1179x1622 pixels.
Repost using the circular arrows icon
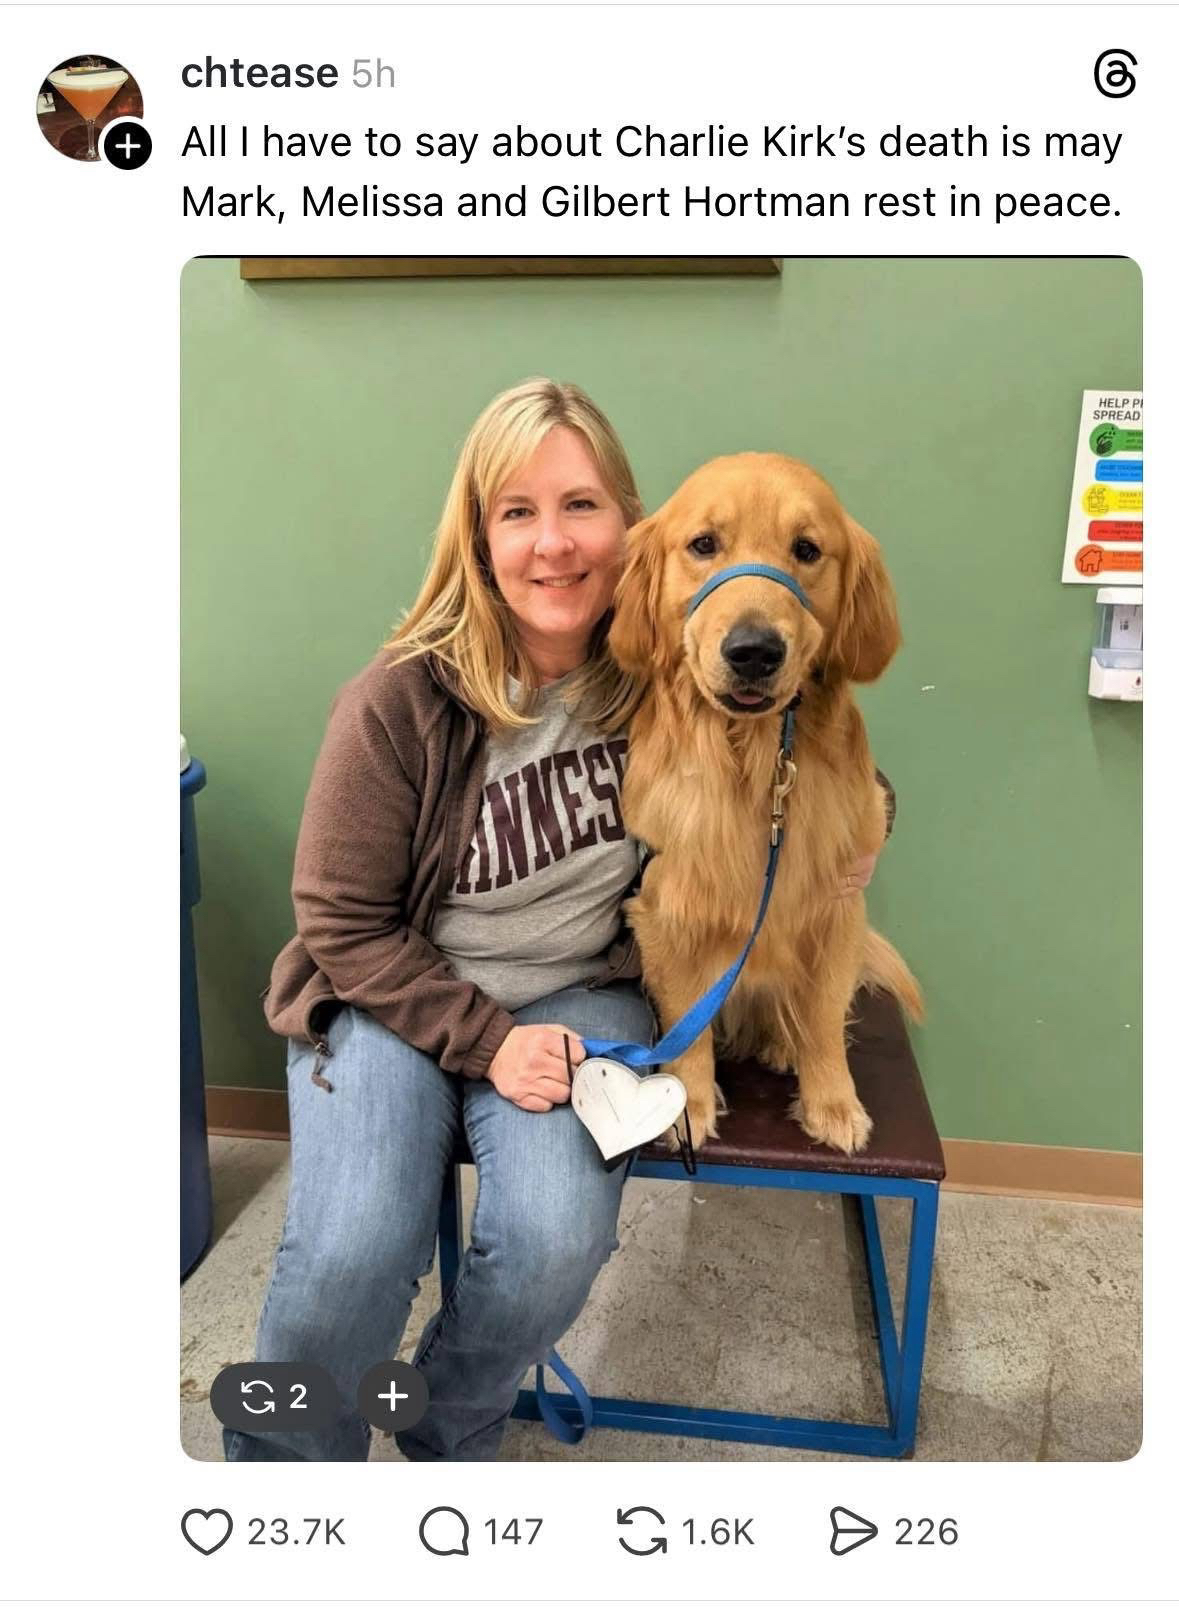point(643,1532)
